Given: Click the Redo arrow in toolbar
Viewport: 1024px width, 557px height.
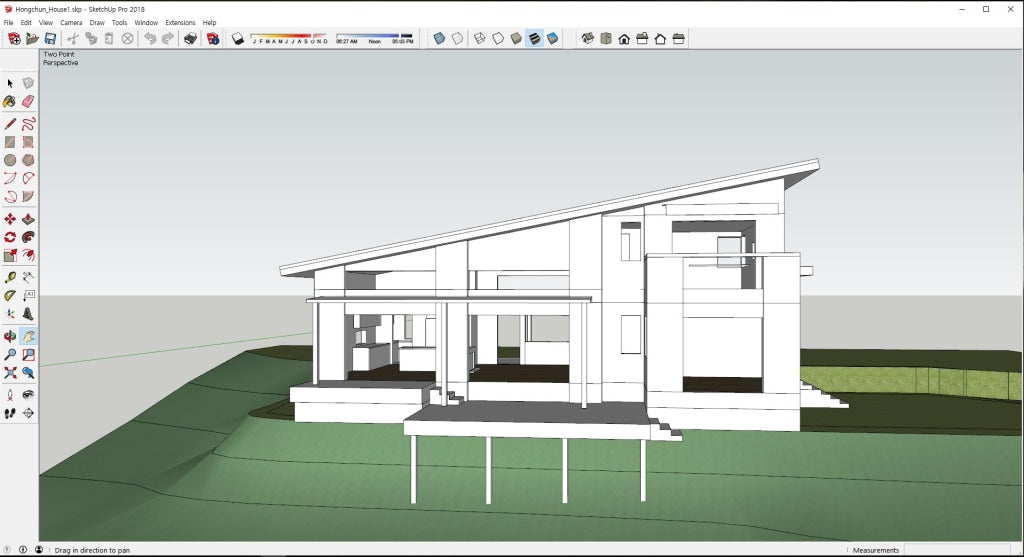Looking at the screenshot, I should click(x=168, y=39).
